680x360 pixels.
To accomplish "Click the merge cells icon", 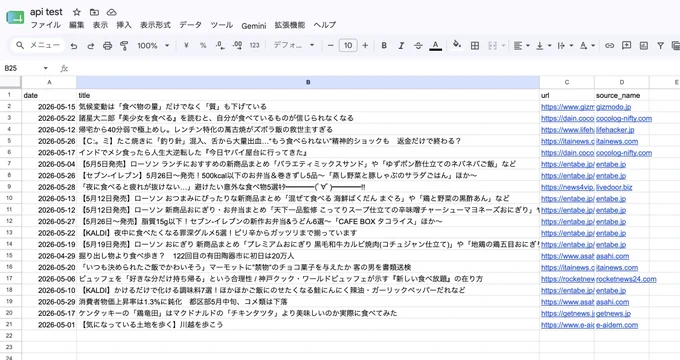I will pyautogui.click(x=492, y=46).
